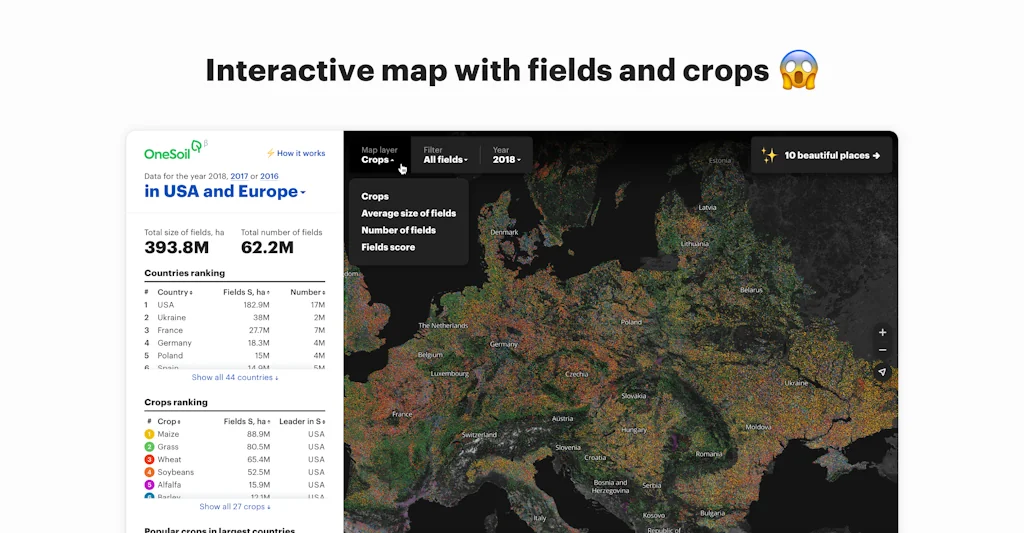Zoom out the map with minus button
The image size is (1024, 533).
pyautogui.click(x=882, y=350)
